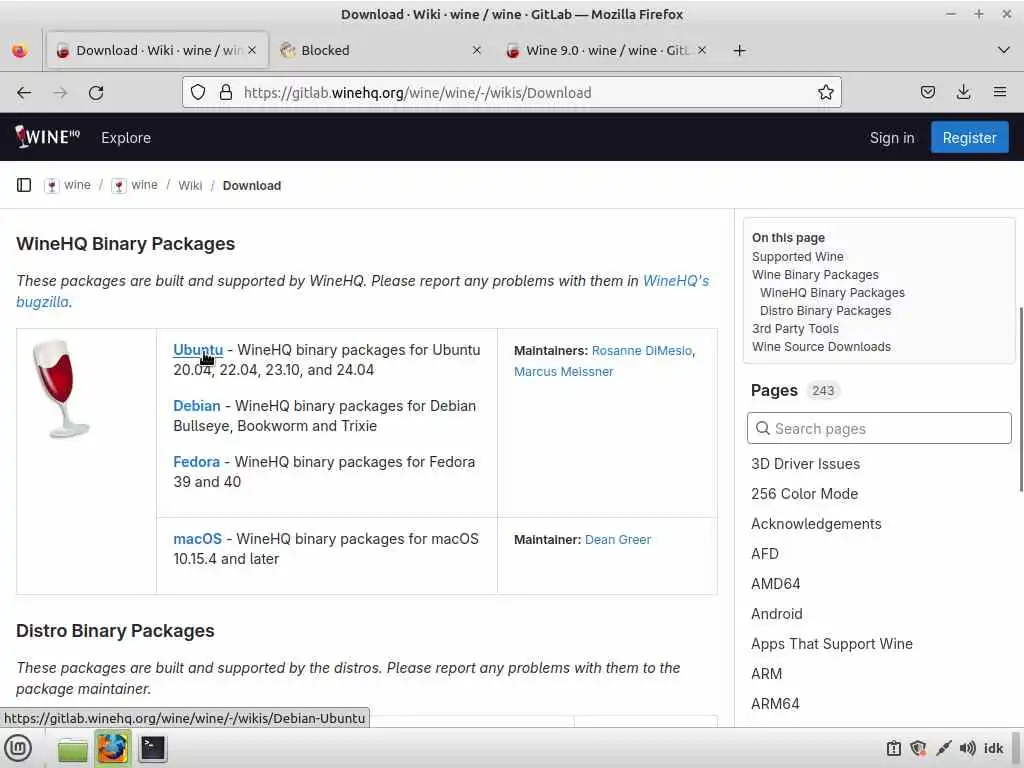Click the Firefox taskbar icon

pyautogui.click(x=112, y=748)
